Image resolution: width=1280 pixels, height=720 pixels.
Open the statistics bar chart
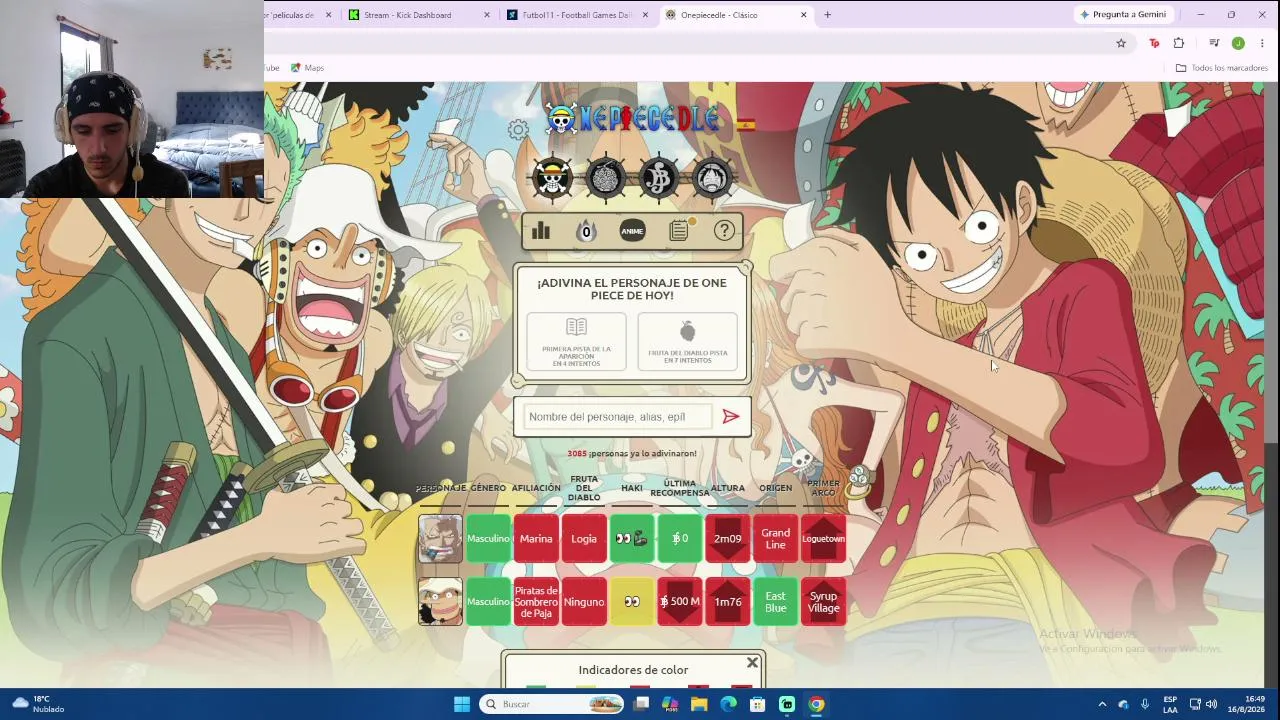coord(541,231)
